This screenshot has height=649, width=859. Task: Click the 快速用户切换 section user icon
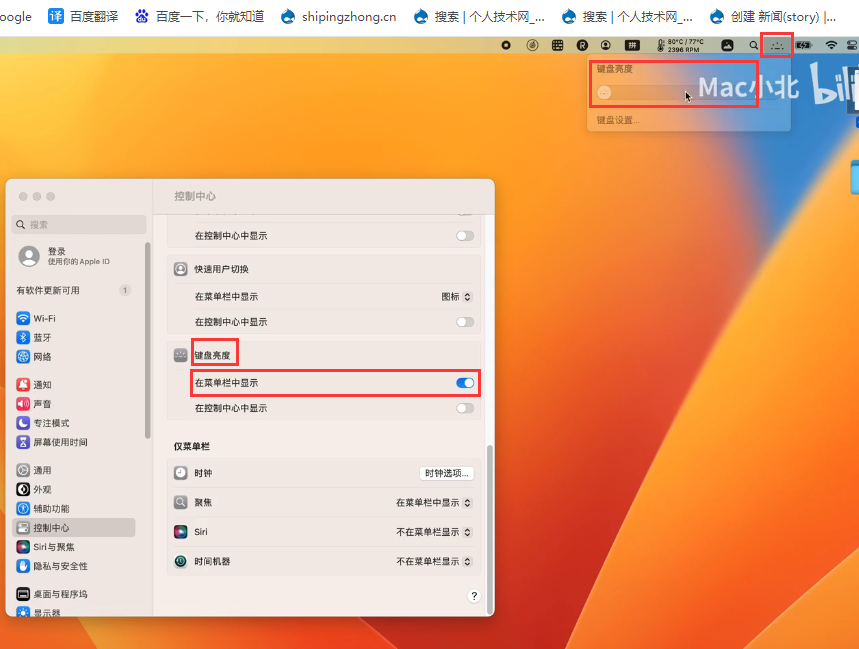(x=180, y=269)
